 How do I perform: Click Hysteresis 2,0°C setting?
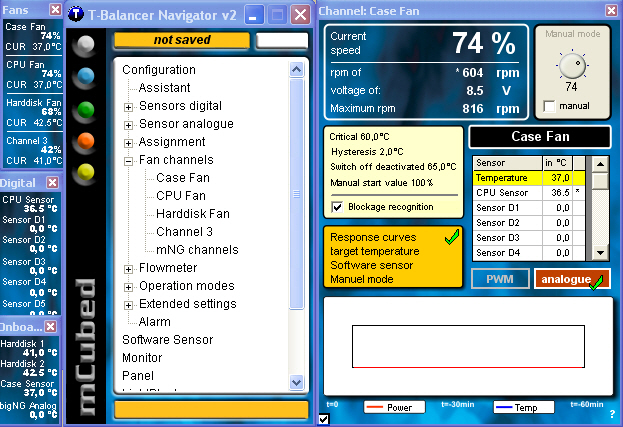point(367,152)
